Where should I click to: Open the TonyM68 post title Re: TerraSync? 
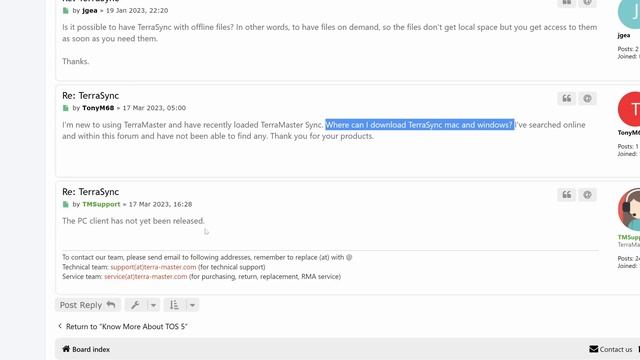coord(91,96)
